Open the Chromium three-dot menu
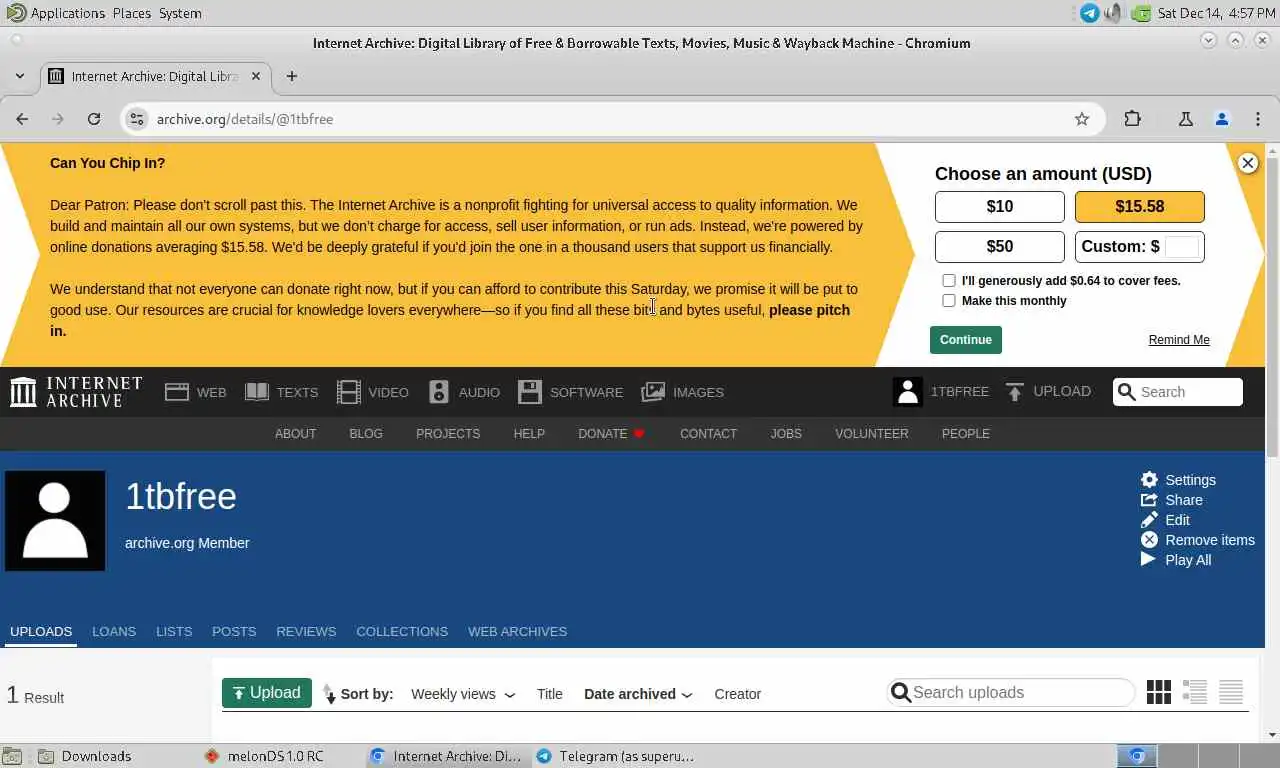The height and width of the screenshot is (768, 1280). [1258, 119]
